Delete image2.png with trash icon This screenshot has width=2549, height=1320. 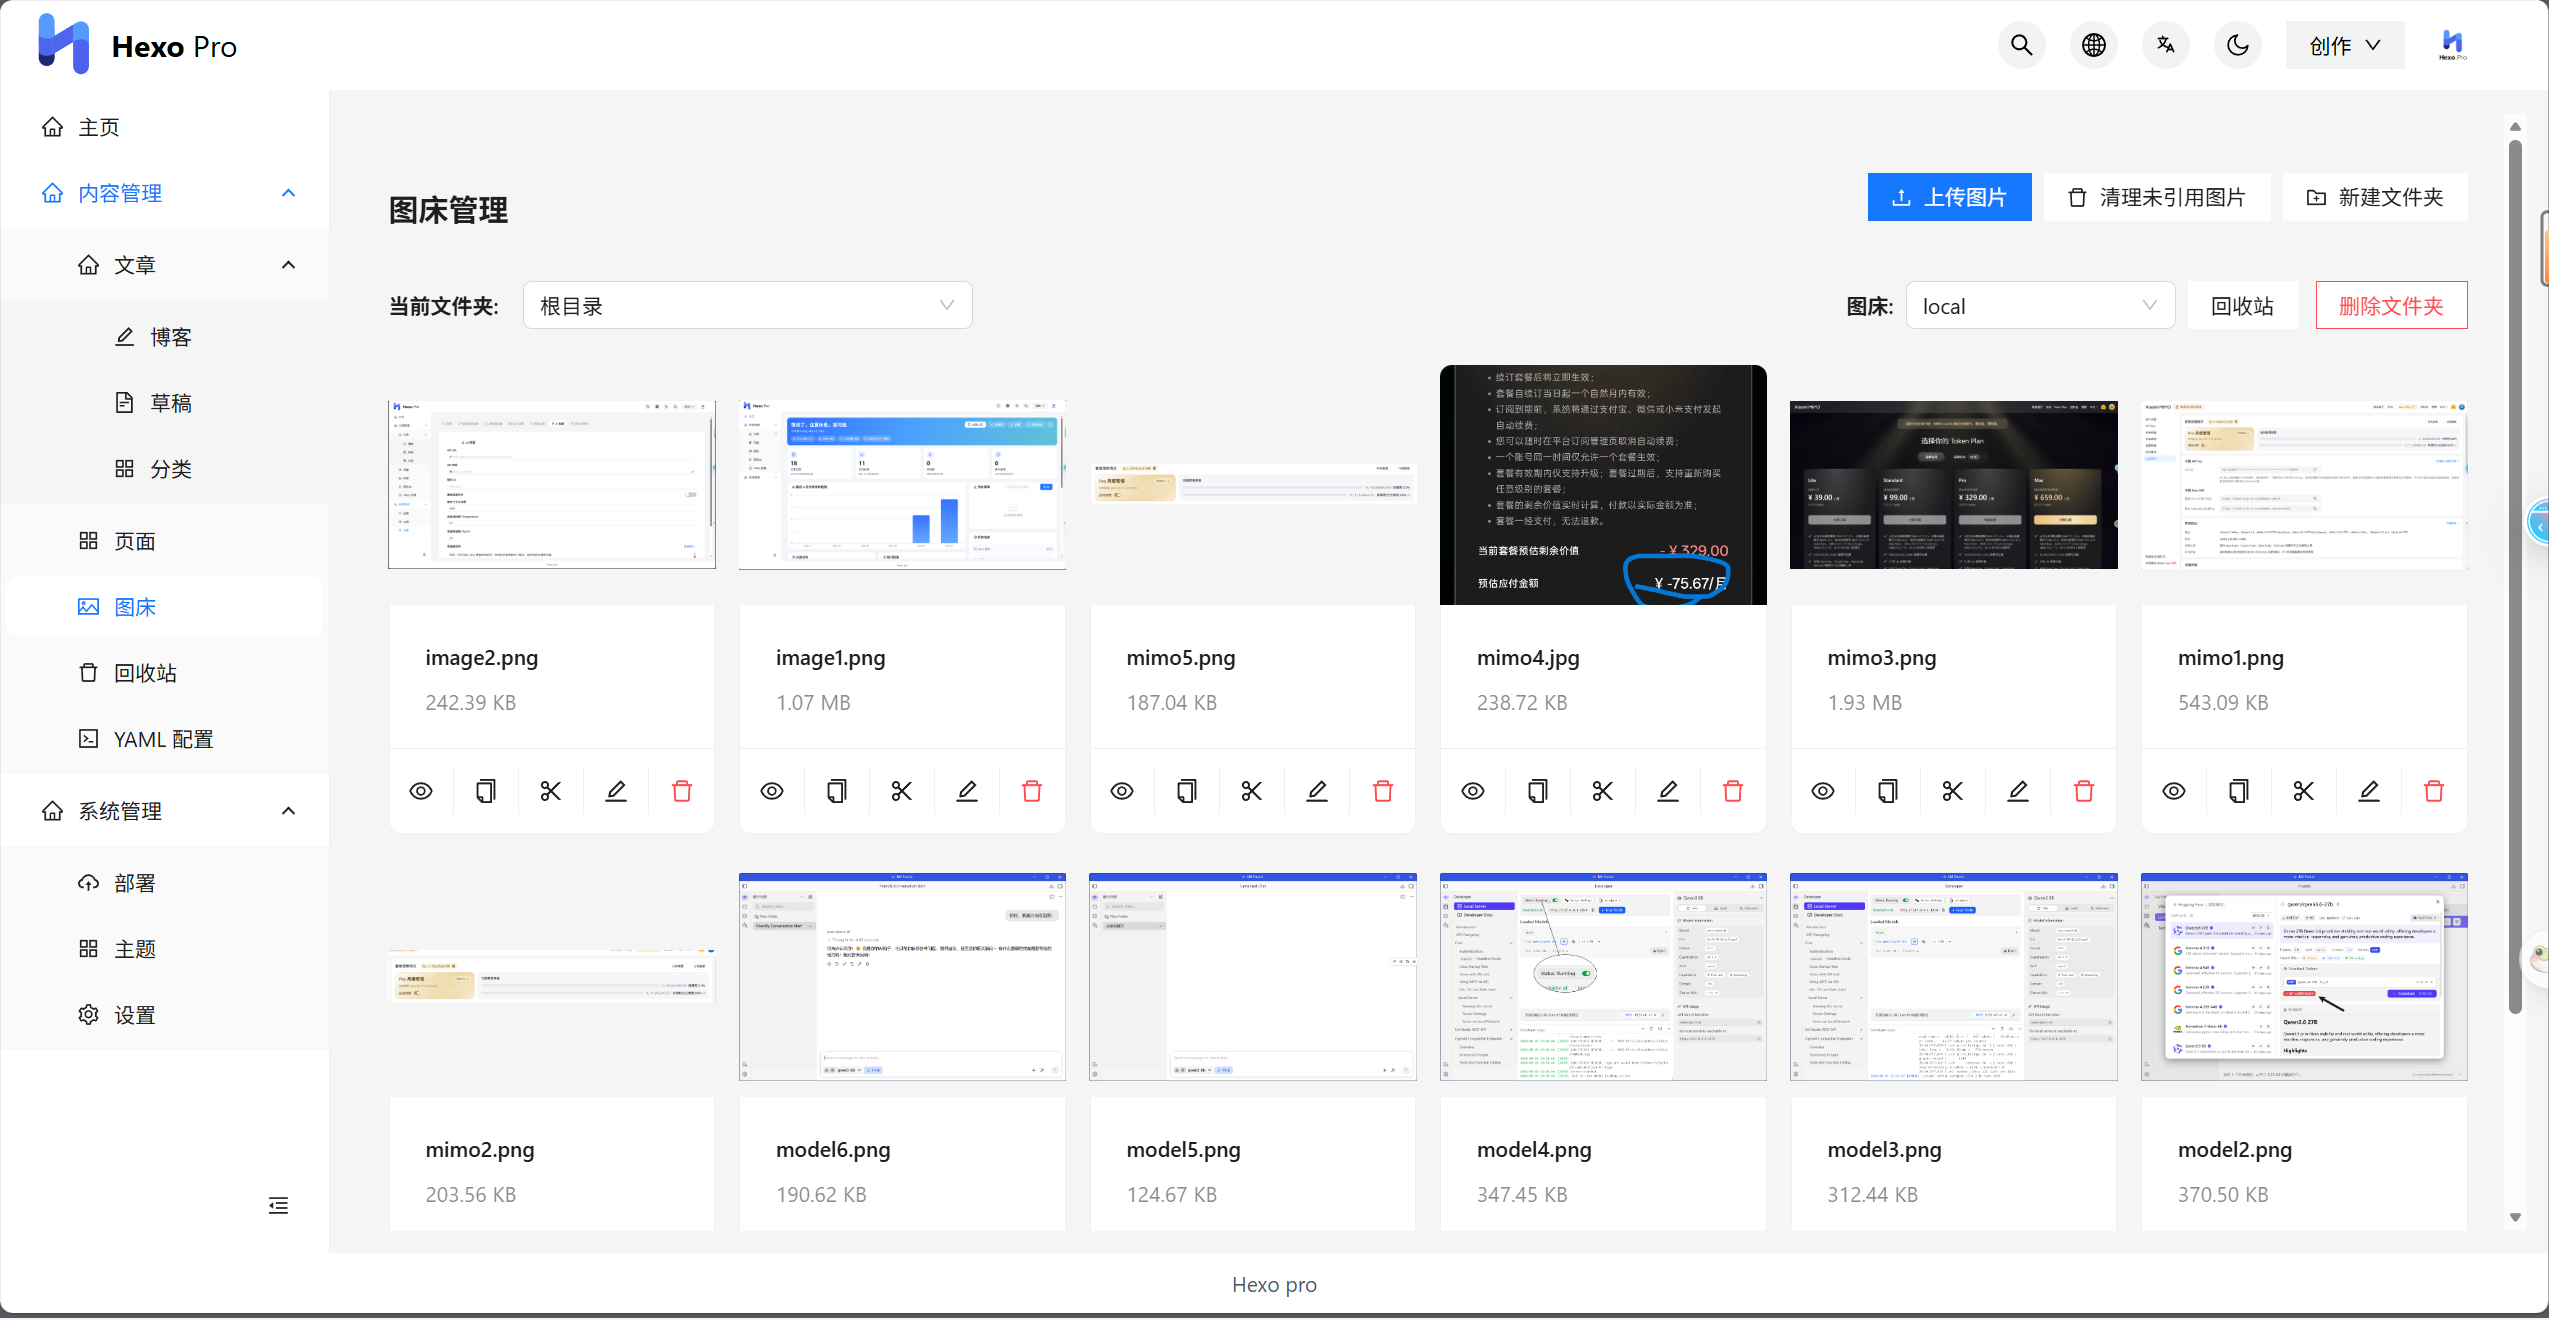(682, 791)
